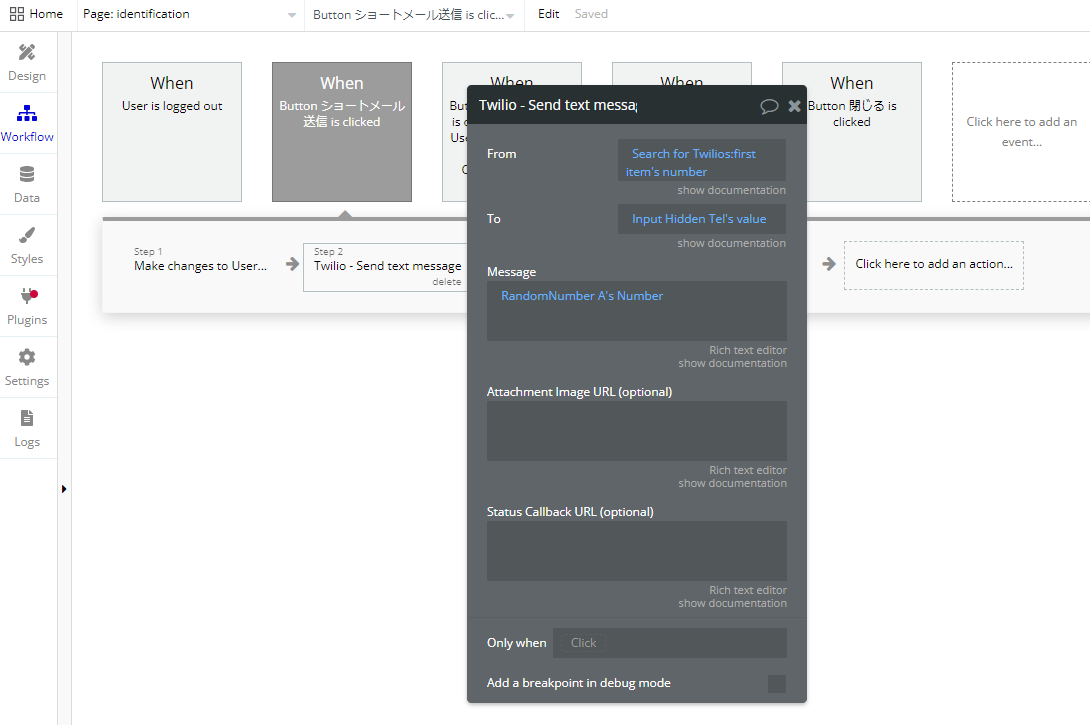Delete Step 2 action
The image size is (1090, 725).
446,282
